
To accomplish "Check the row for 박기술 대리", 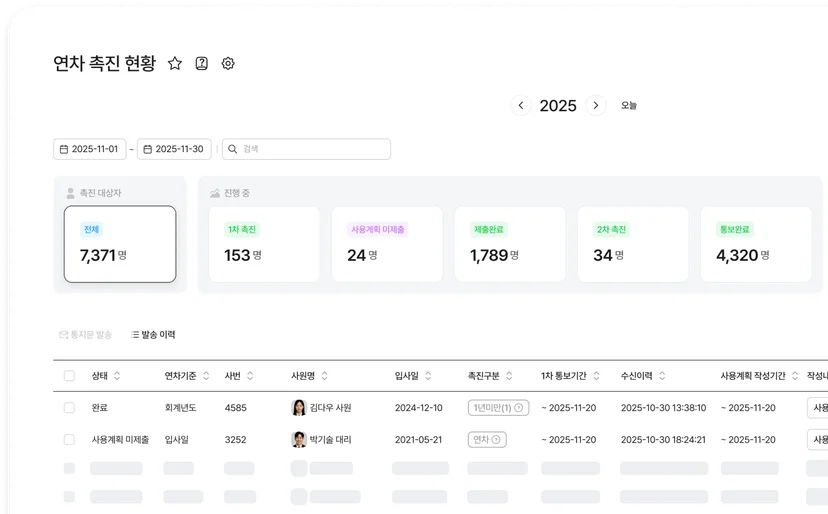I will tap(69, 440).
